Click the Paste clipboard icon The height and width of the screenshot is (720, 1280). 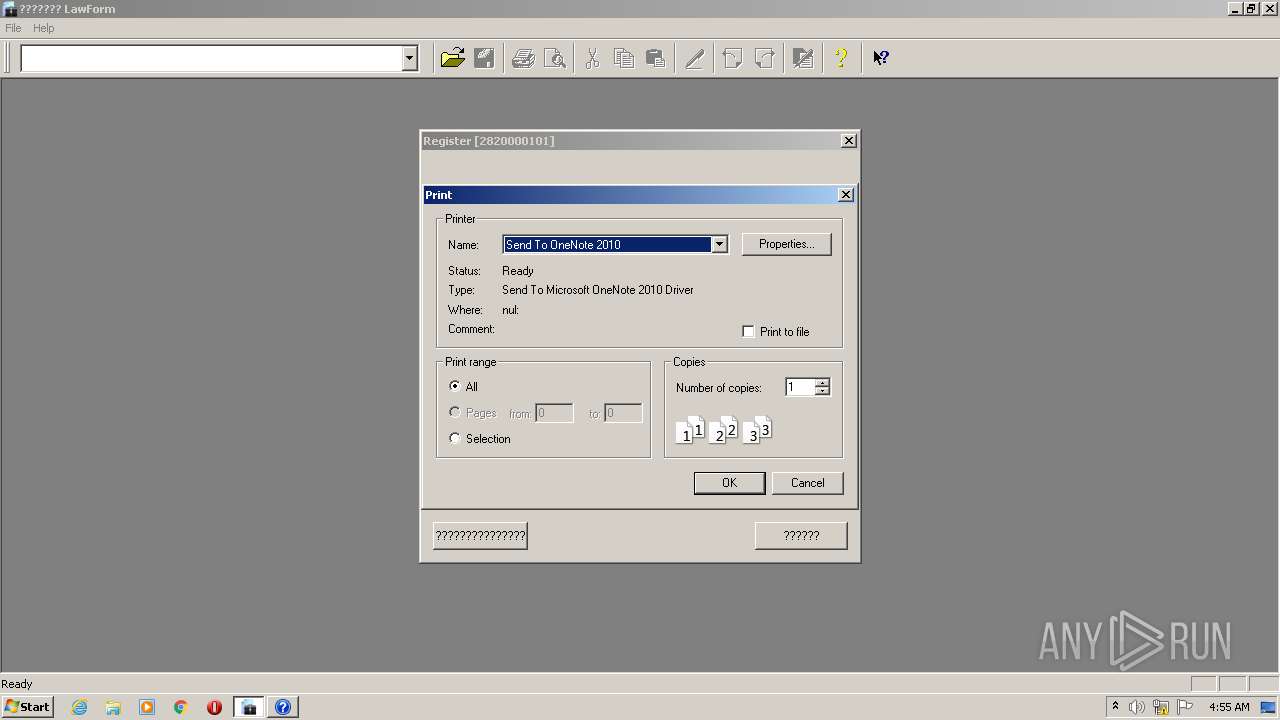click(x=656, y=58)
